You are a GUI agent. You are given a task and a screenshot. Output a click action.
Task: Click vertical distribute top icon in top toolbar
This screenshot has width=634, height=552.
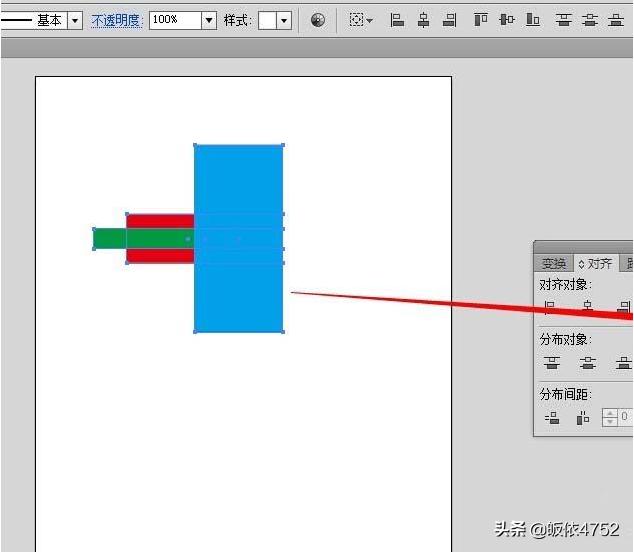[564, 19]
